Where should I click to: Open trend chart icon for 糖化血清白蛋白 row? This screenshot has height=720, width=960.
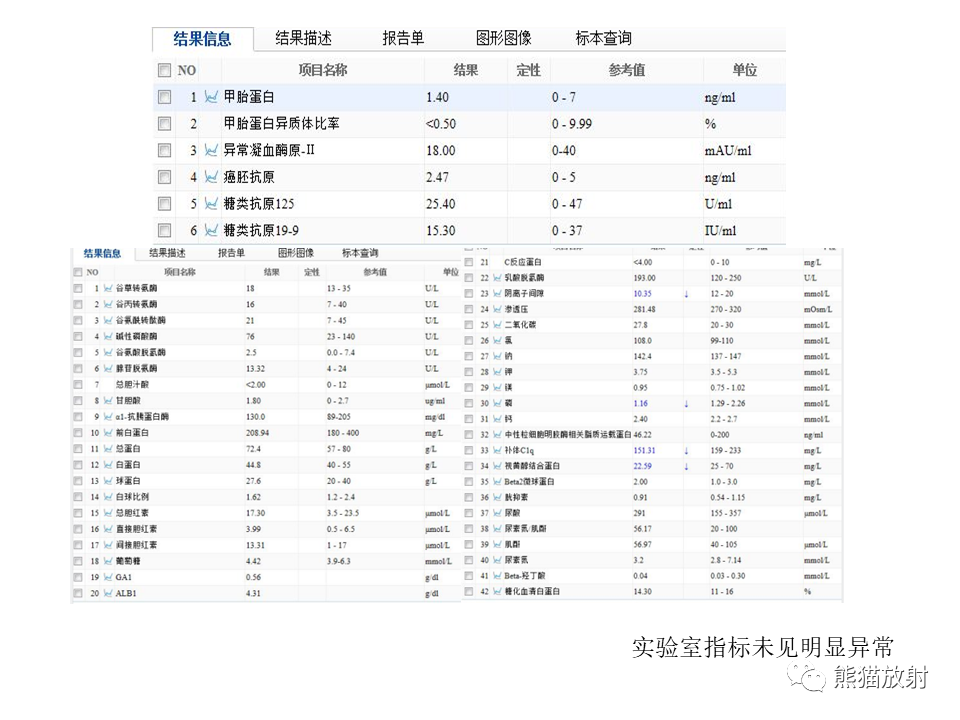coord(497,591)
